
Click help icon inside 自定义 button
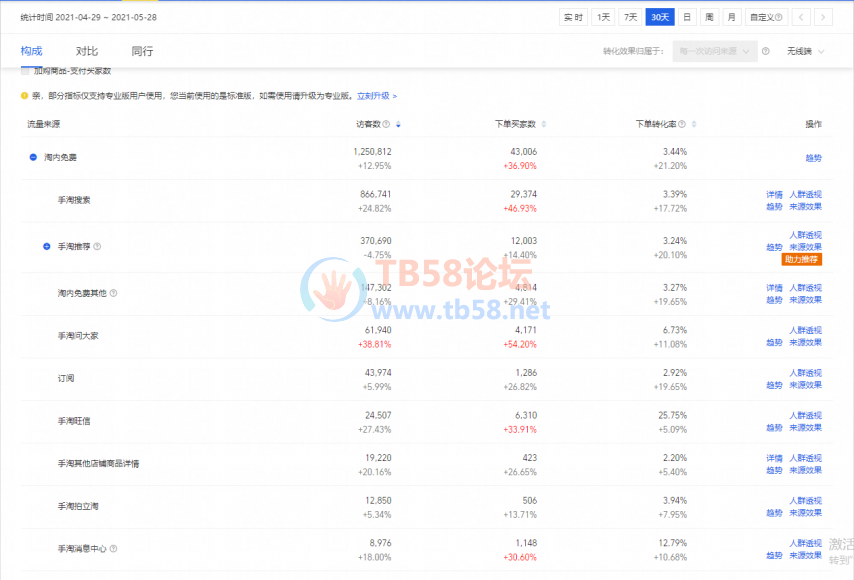coord(779,17)
